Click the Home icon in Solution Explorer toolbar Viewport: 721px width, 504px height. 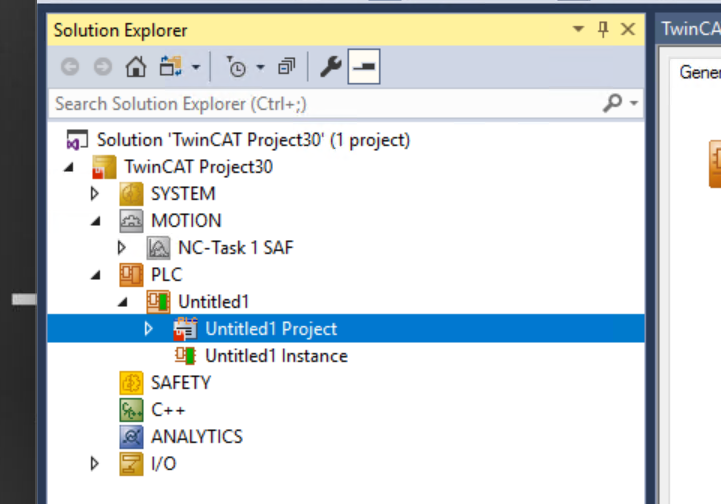(x=136, y=67)
